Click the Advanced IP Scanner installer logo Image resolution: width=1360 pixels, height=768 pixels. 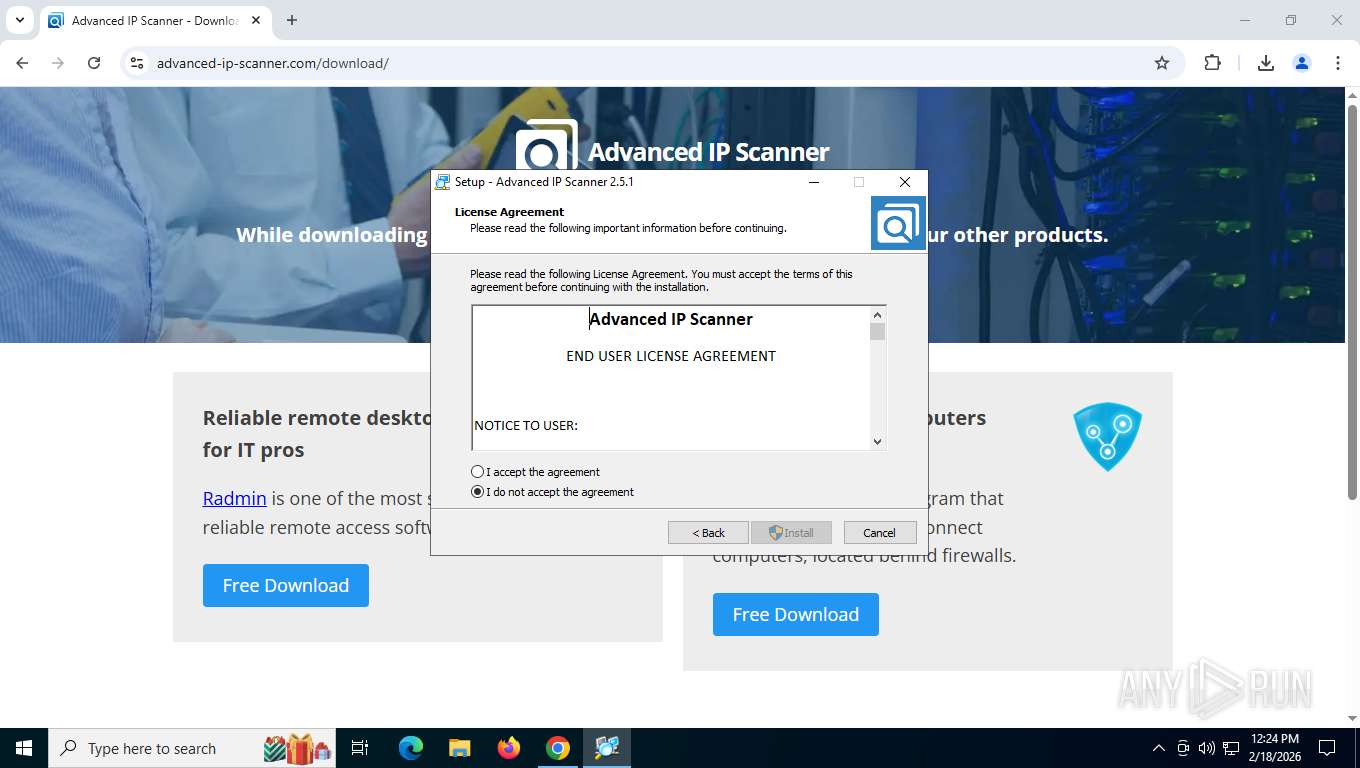pos(898,223)
